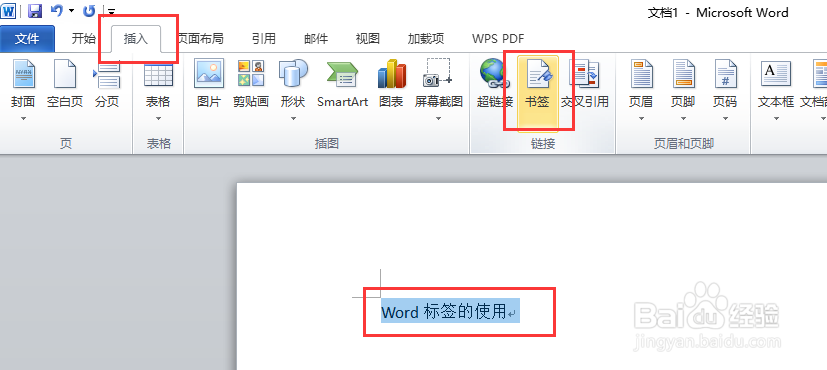The width and height of the screenshot is (827, 370).
Task: Open 剪贴画 clip art
Action: [x=251, y=83]
